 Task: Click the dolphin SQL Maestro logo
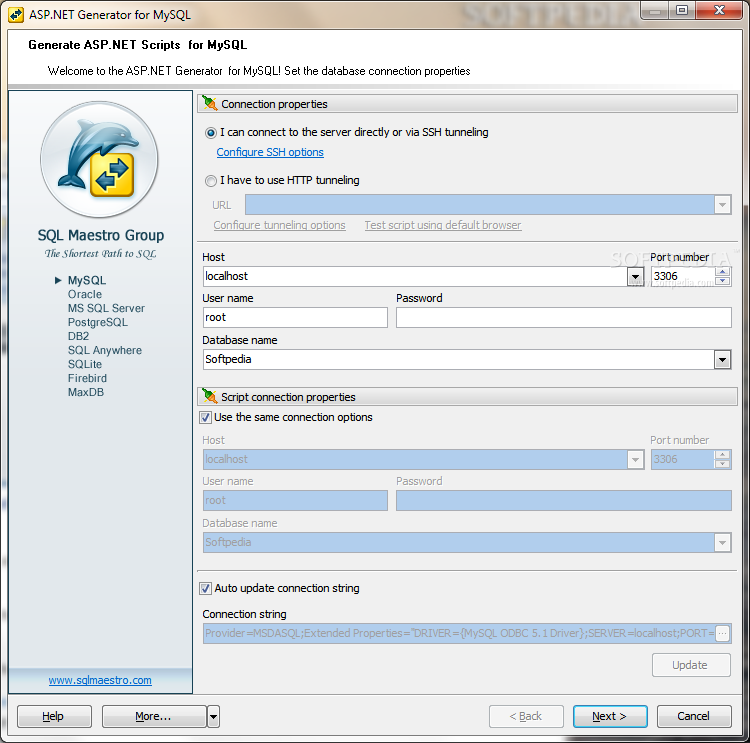pyautogui.click(x=99, y=159)
